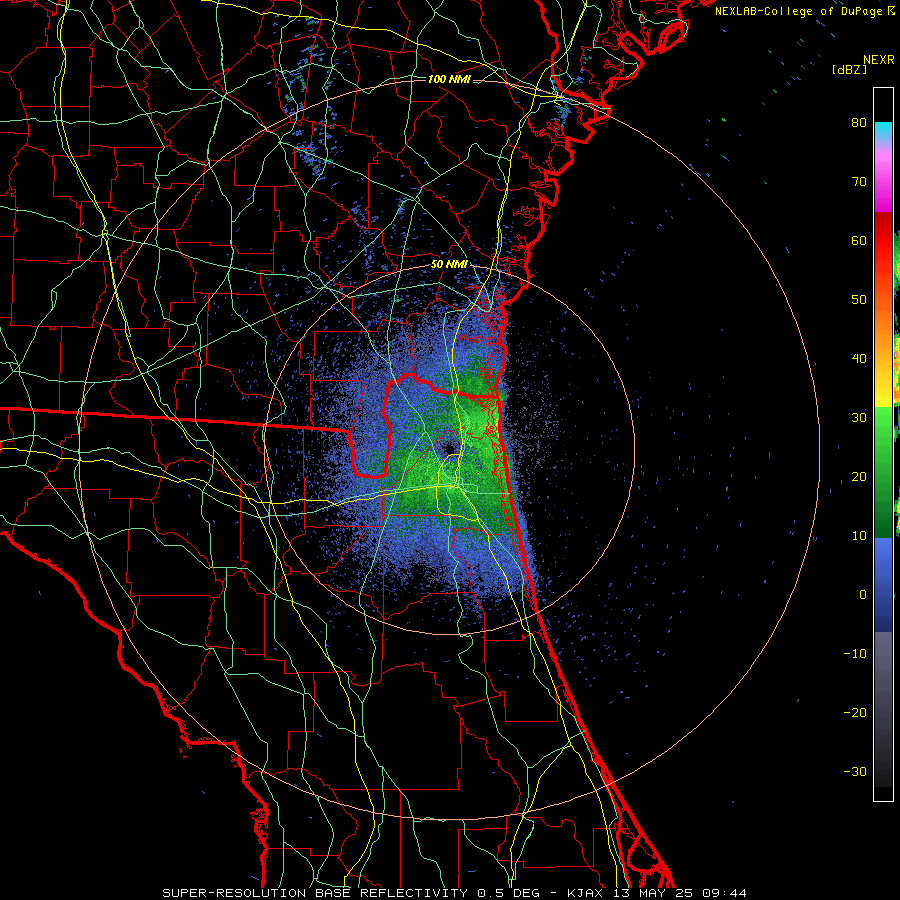
Task: Click the cyan top band of the color scale
Action: point(884,132)
